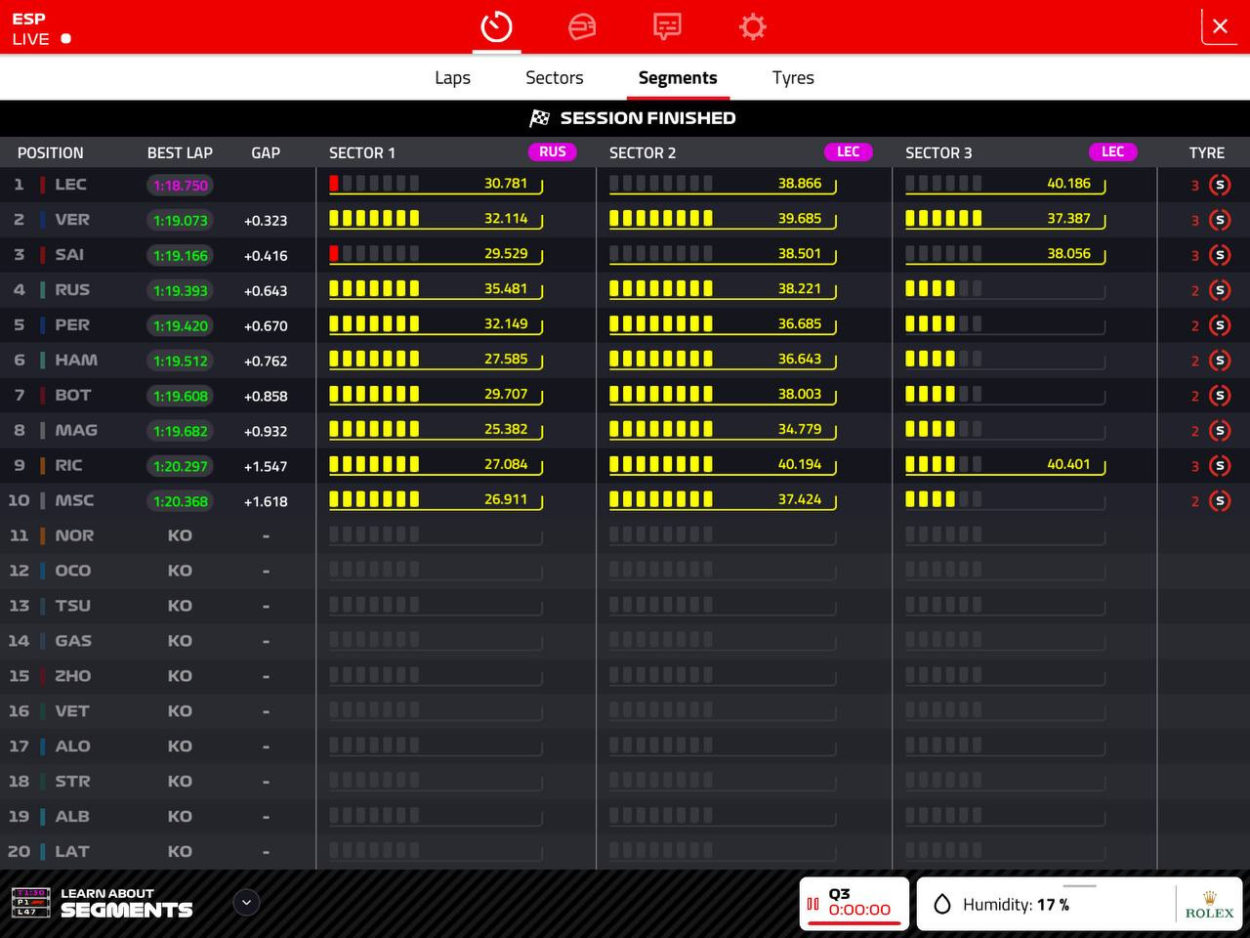Click VER gap value +0.323

(266, 221)
